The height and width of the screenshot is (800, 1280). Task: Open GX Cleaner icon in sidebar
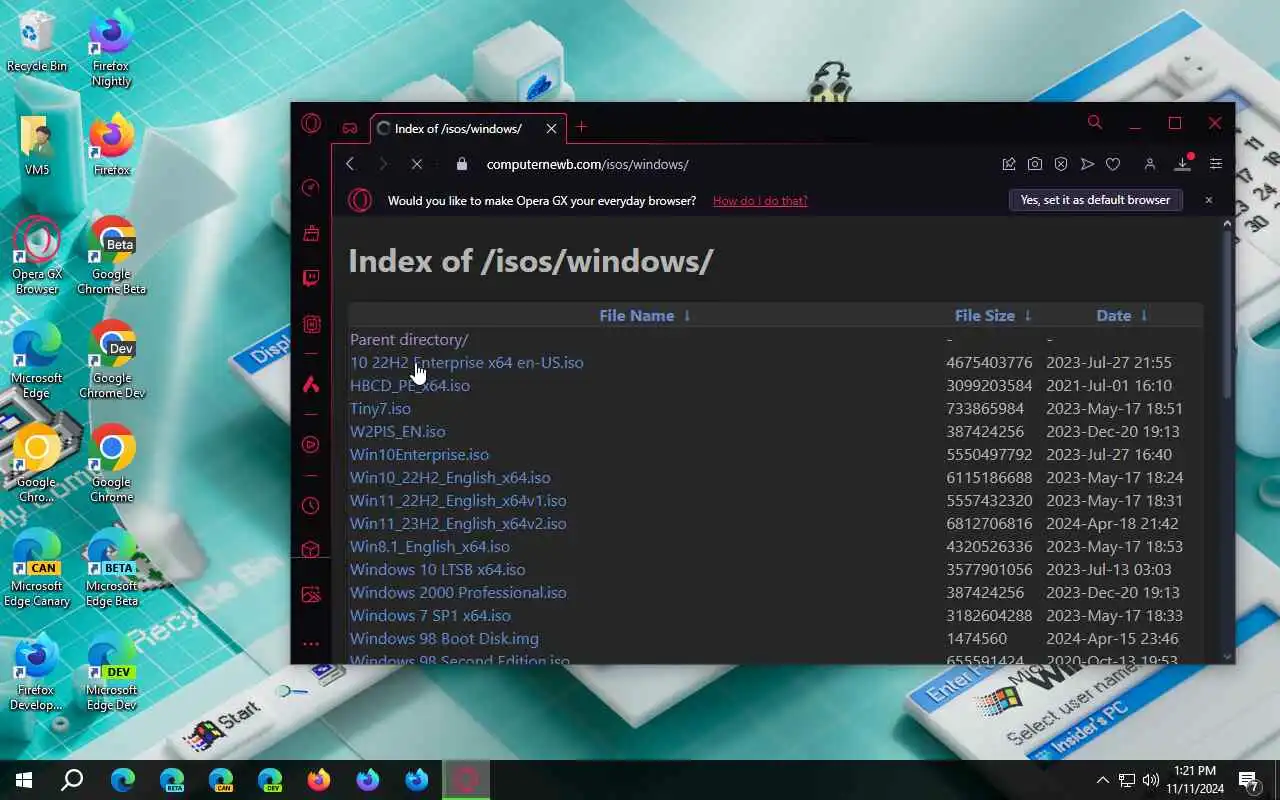tap(311, 232)
